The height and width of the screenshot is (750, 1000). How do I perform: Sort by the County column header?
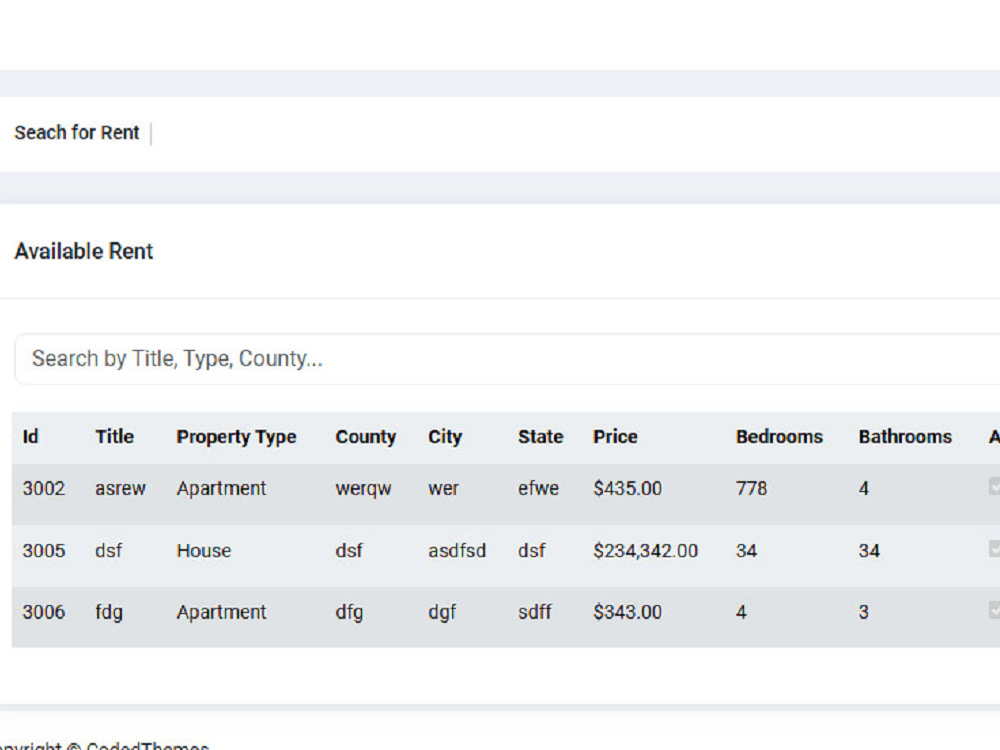coord(365,437)
